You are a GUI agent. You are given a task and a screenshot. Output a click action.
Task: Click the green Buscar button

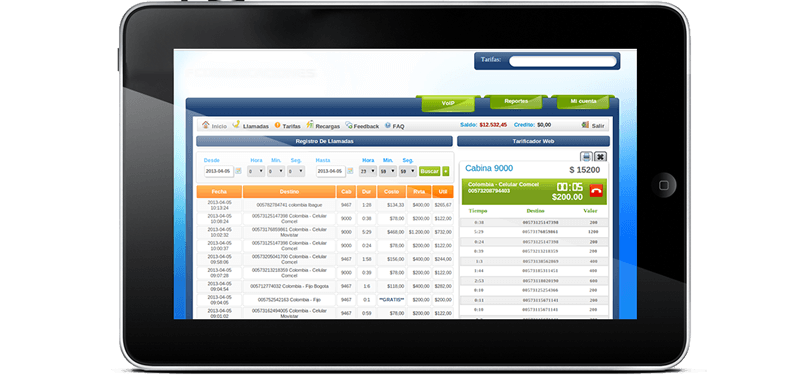pyautogui.click(x=430, y=171)
